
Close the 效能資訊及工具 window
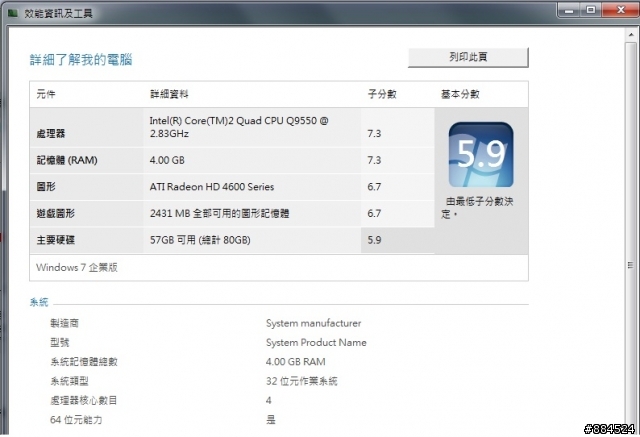(620, 10)
